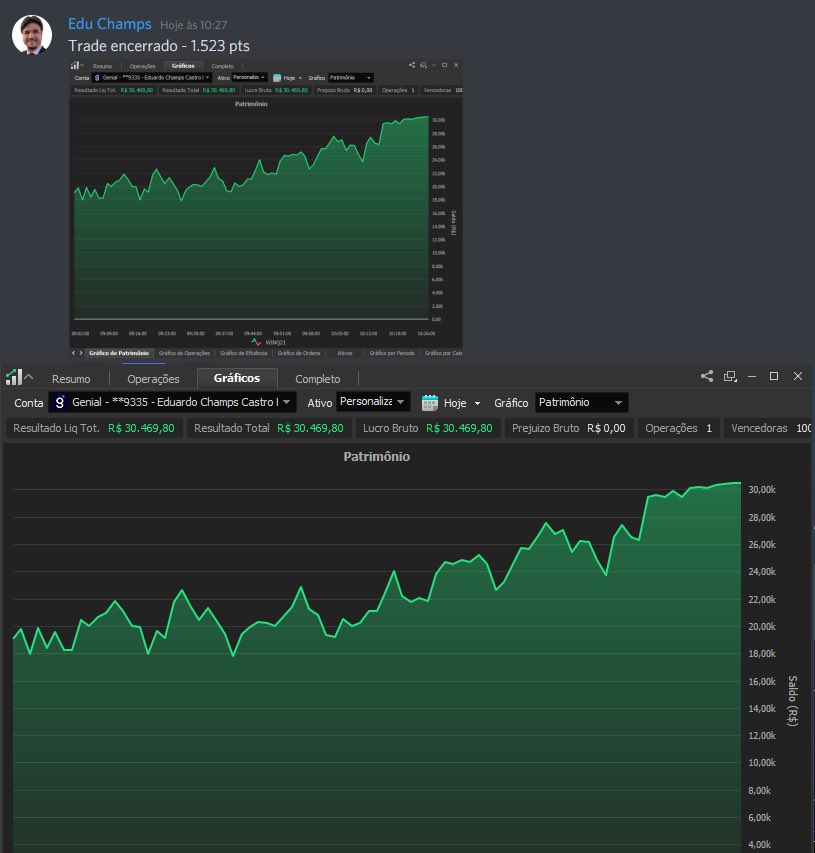Click the app logo bar-chart icon
This screenshot has height=853, width=815.
point(14,376)
